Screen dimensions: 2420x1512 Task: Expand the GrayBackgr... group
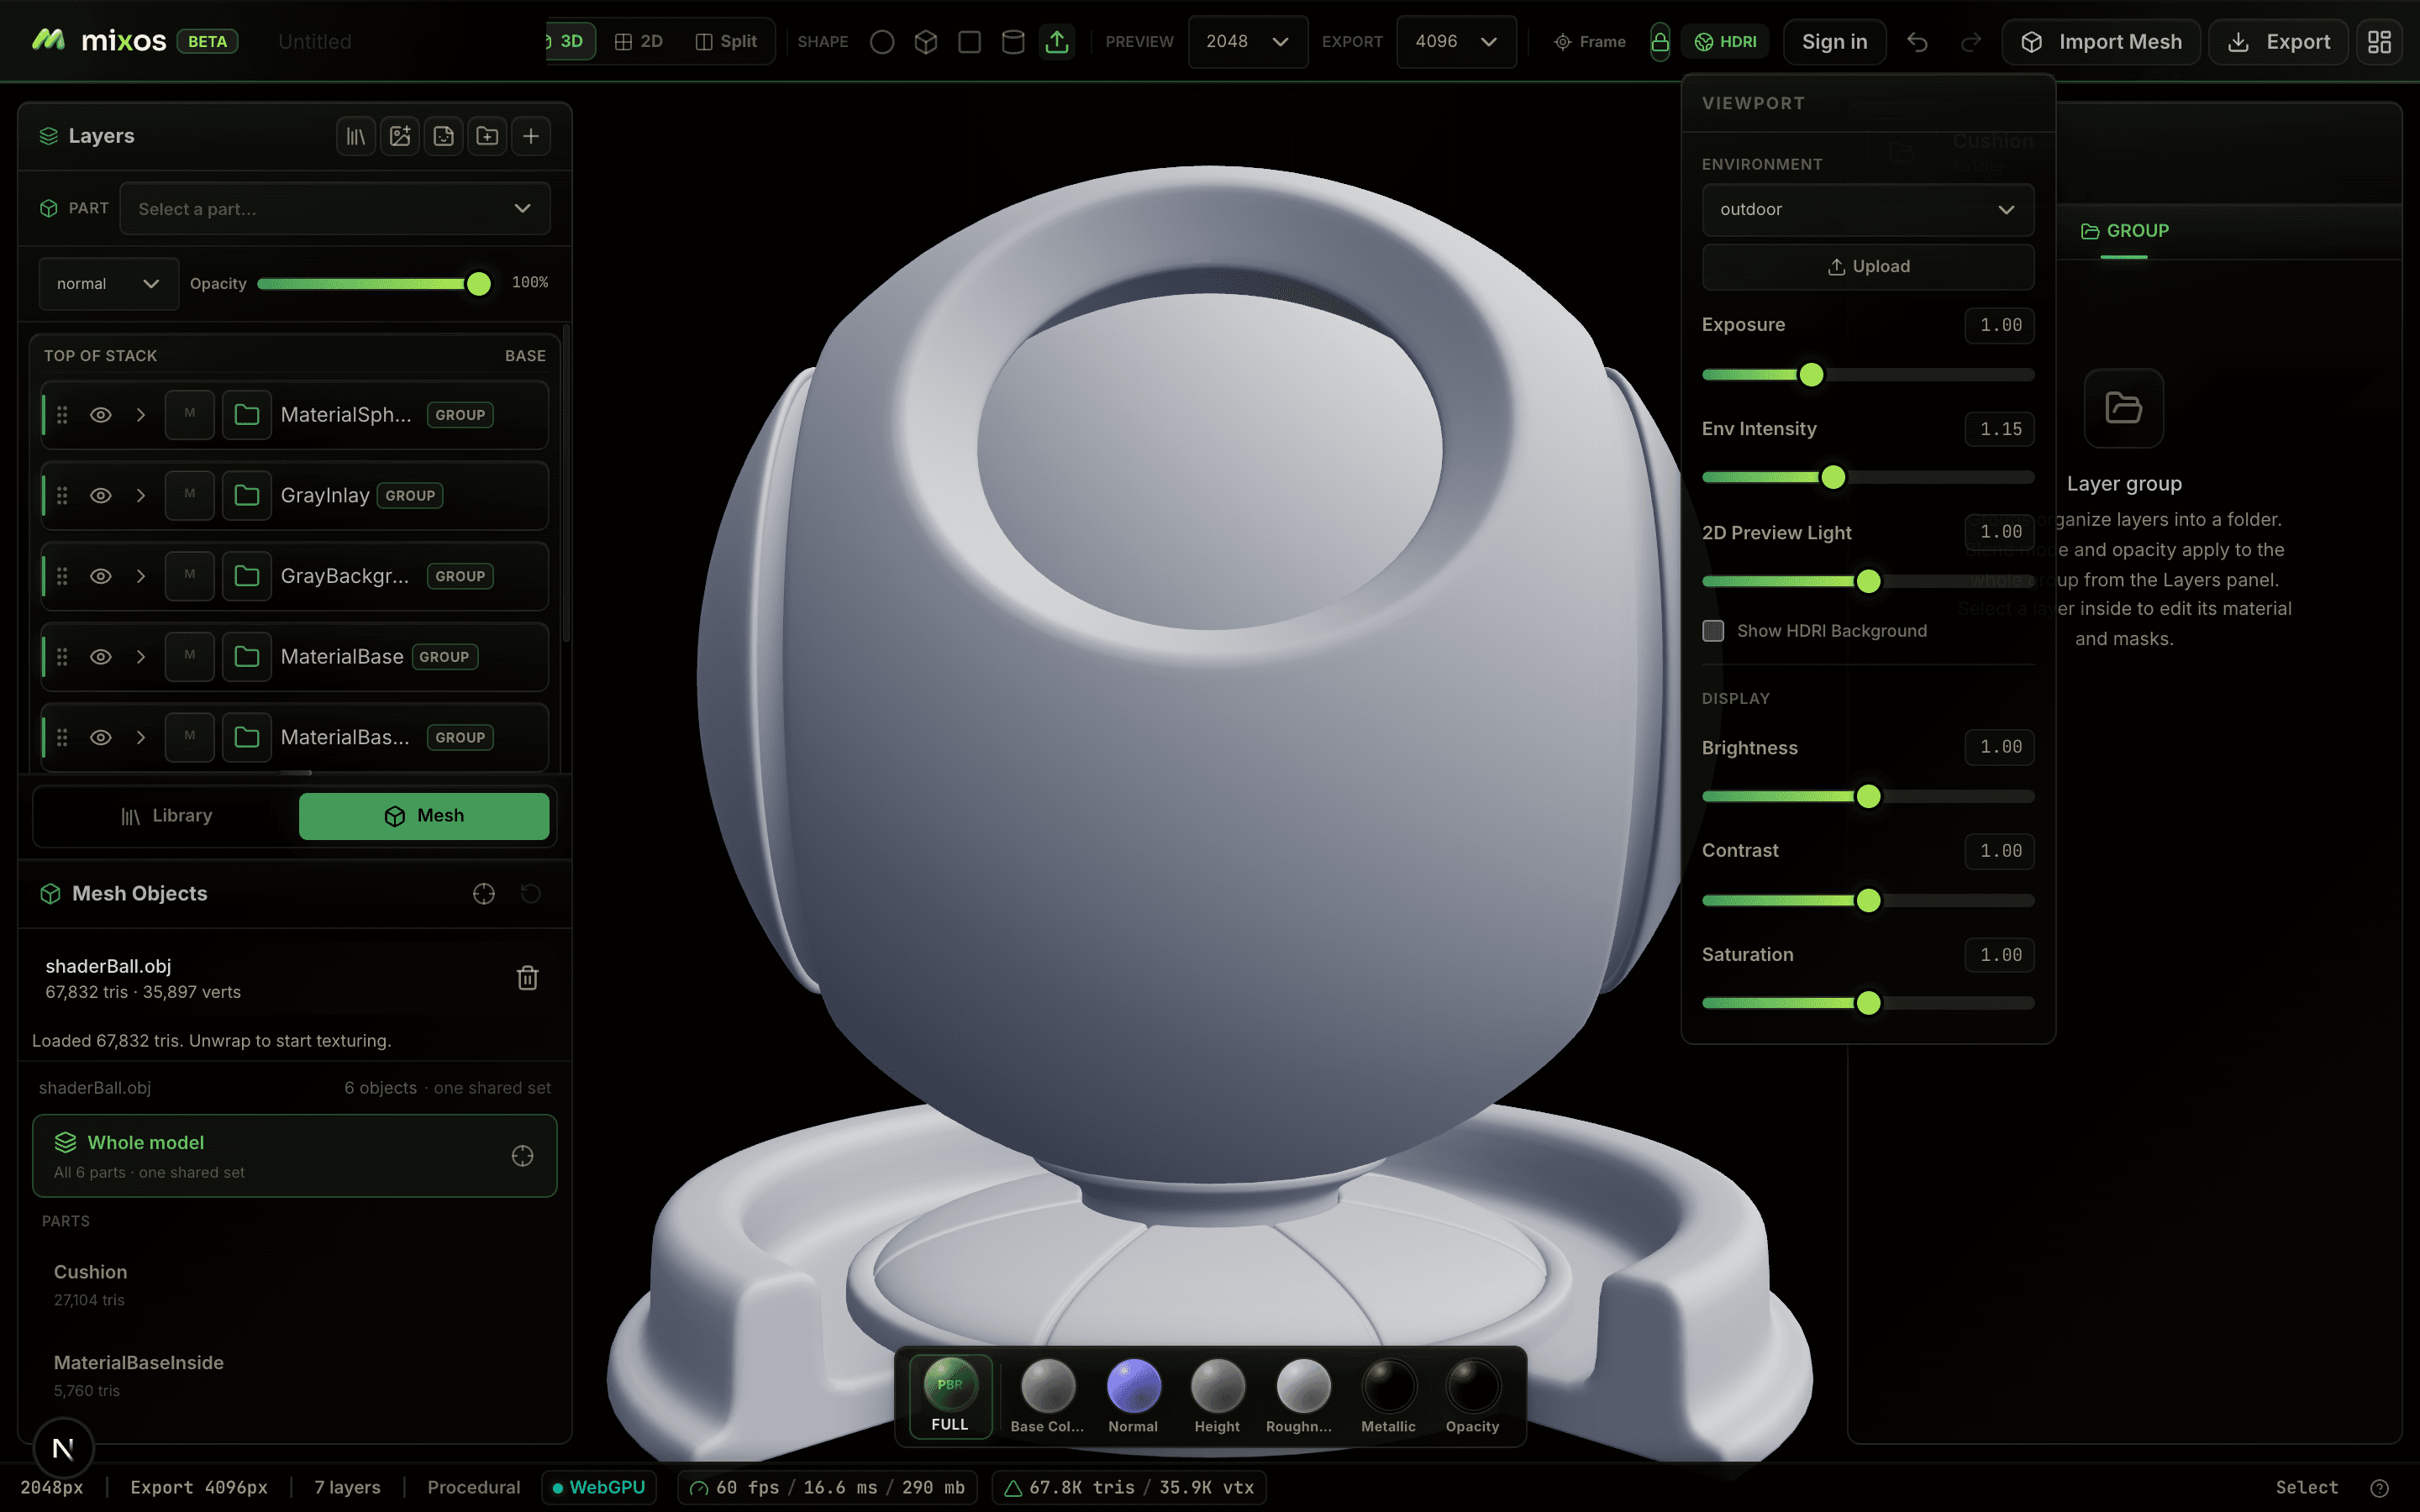pyautogui.click(x=141, y=576)
